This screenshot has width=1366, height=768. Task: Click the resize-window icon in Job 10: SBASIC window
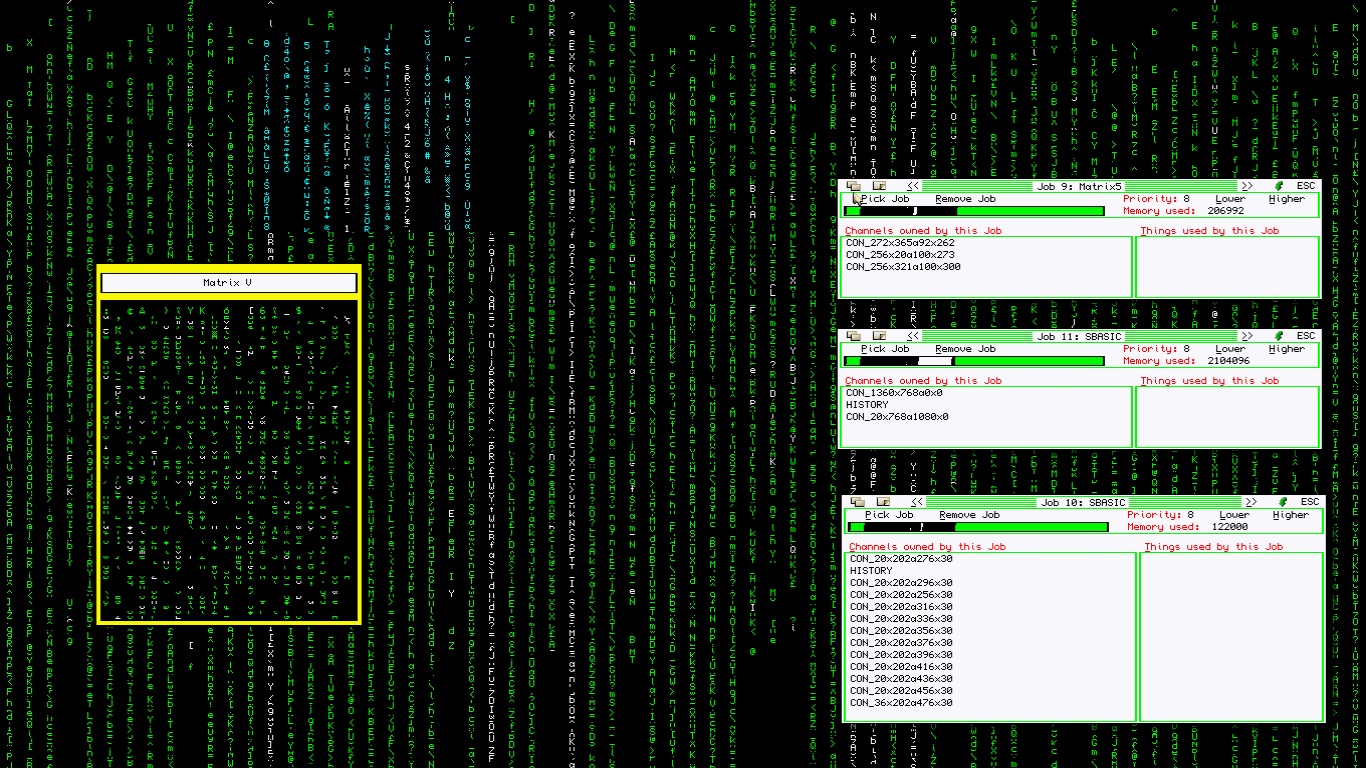pos(882,502)
